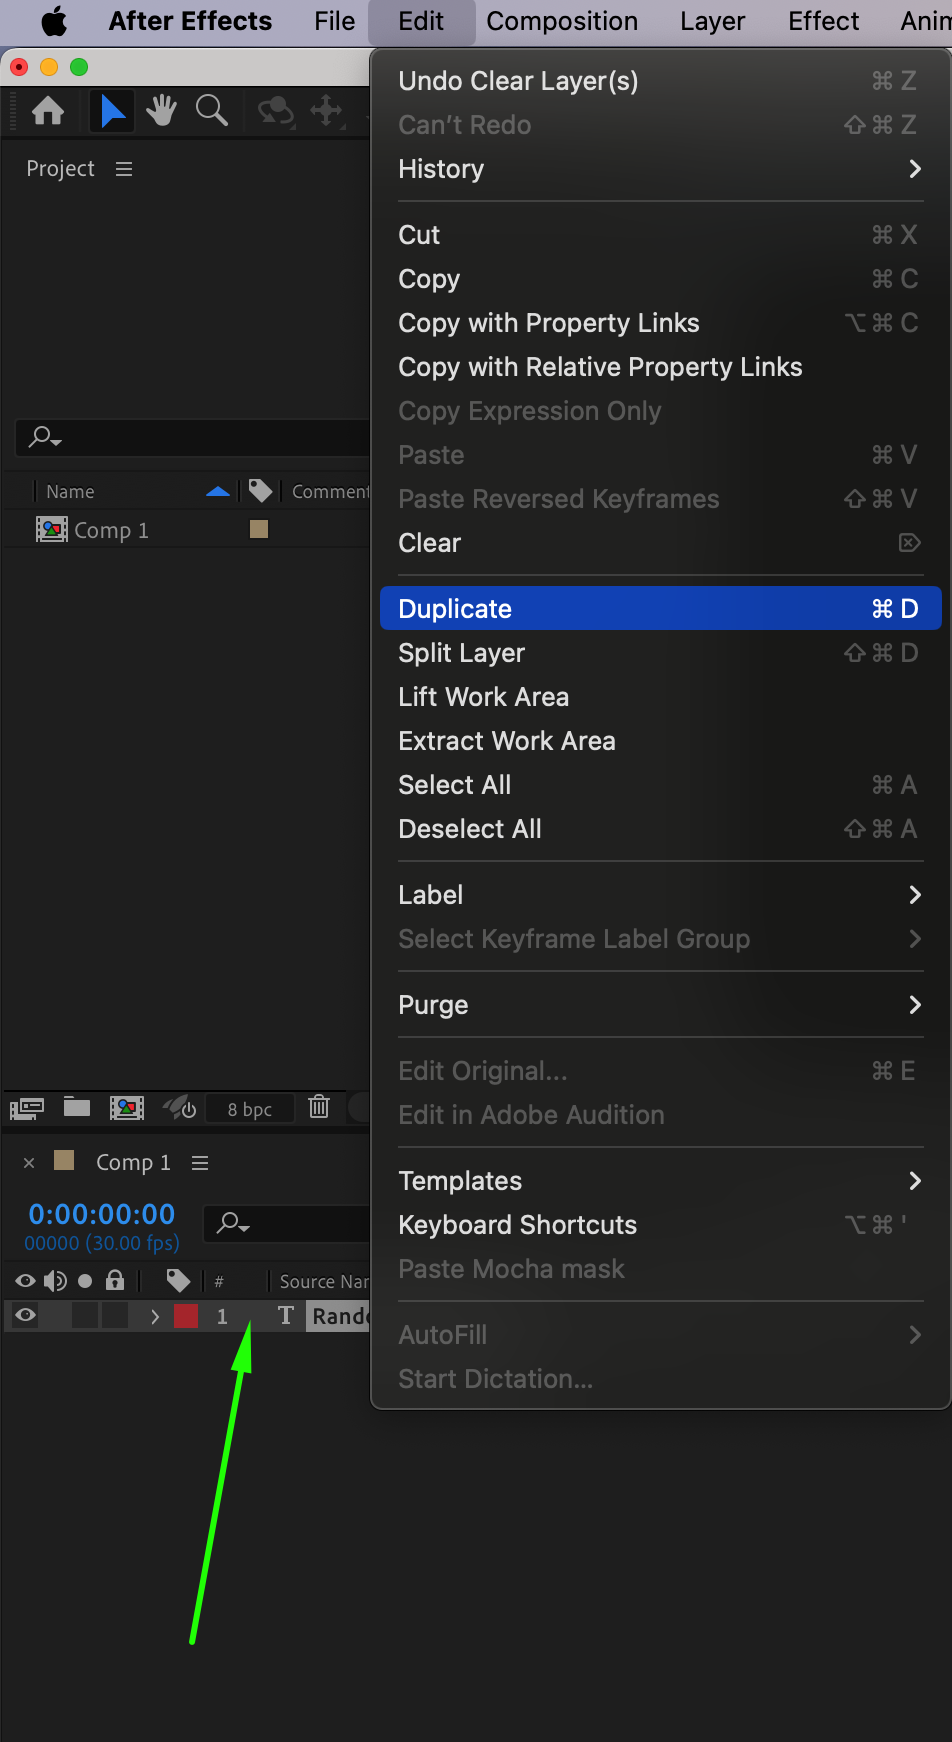Expand layer 1 properties twirl arrow
This screenshot has width=952, height=1742.
click(x=155, y=1316)
